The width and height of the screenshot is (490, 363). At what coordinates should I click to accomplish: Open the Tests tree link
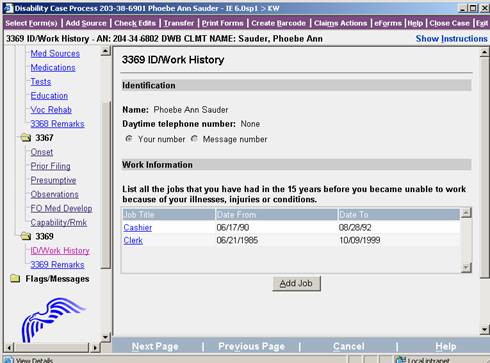tap(41, 82)
